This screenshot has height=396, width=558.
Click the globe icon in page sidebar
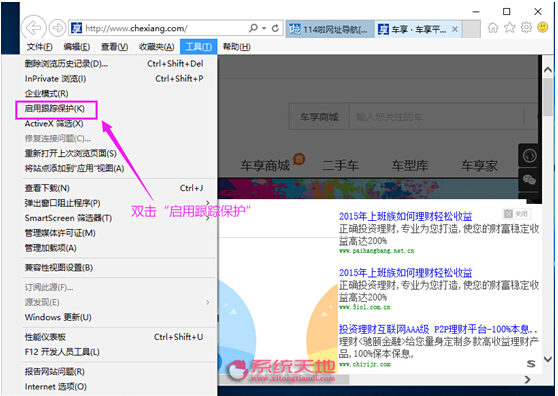pyautogui.click(x=530, y=155)
